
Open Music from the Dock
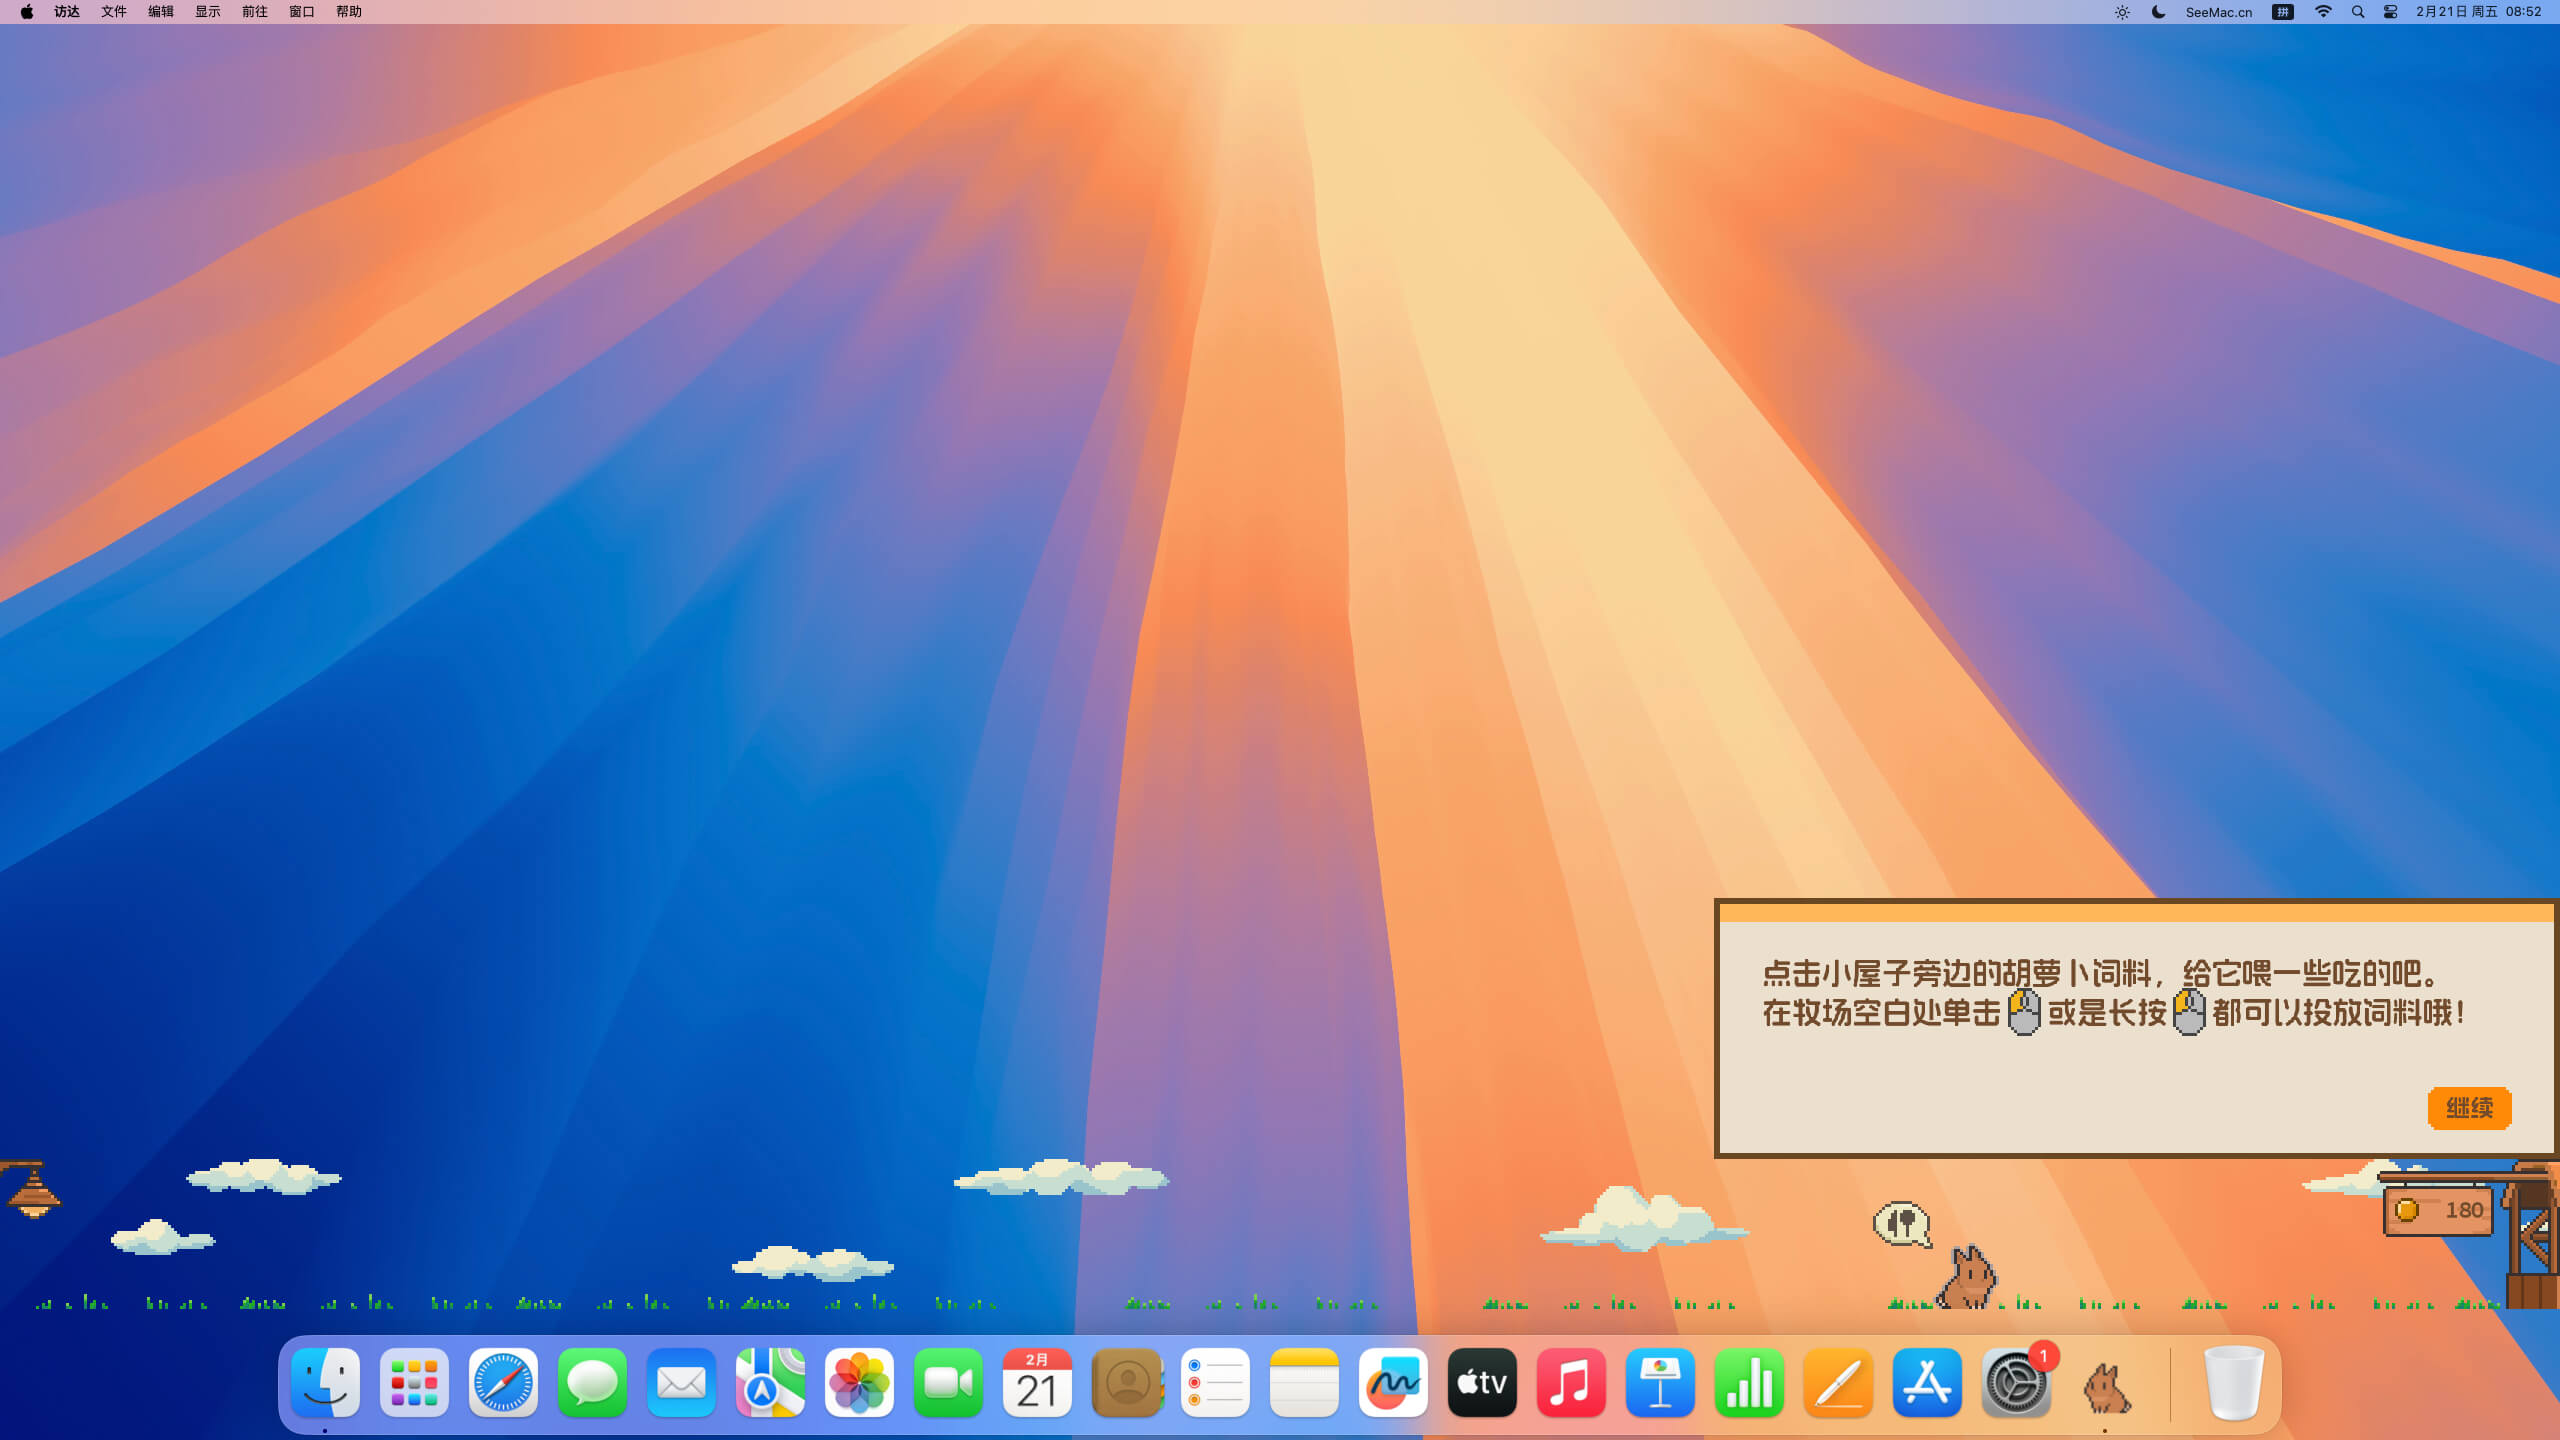point(1571,1383)
